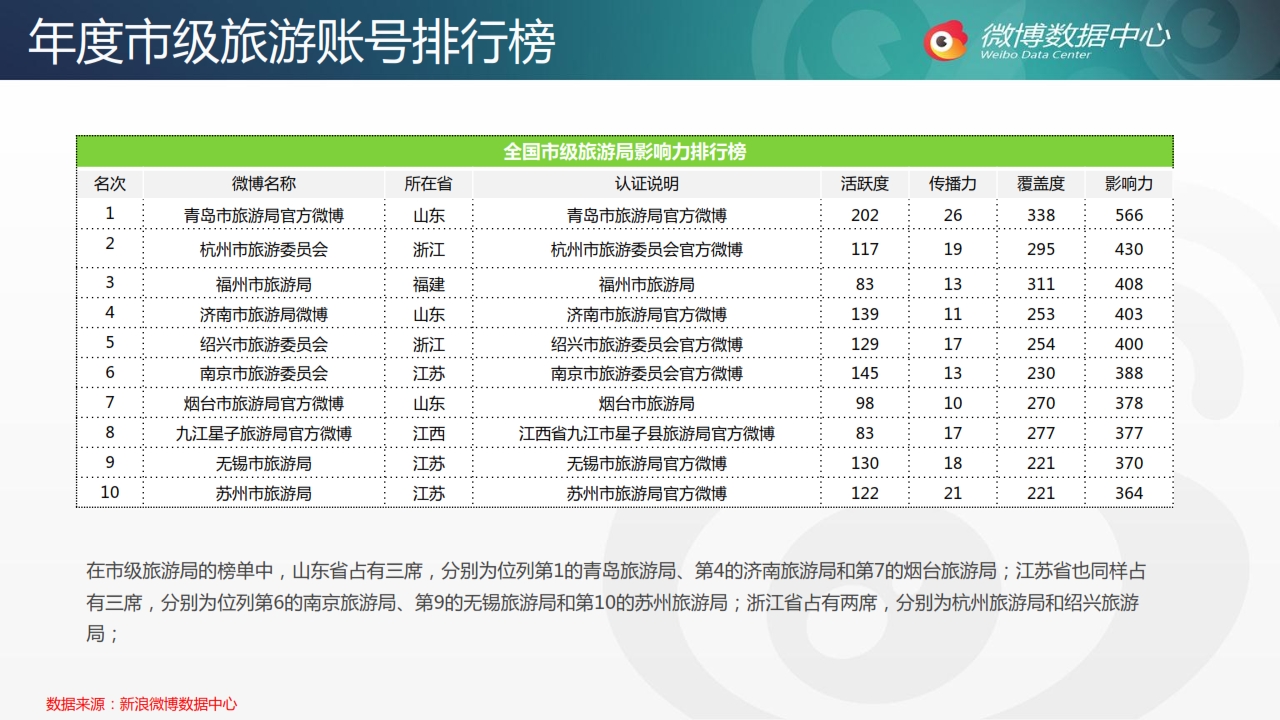Click the spread value 21
The image size is (1280, 720).
pyautogui.click(x=953, y=493)
